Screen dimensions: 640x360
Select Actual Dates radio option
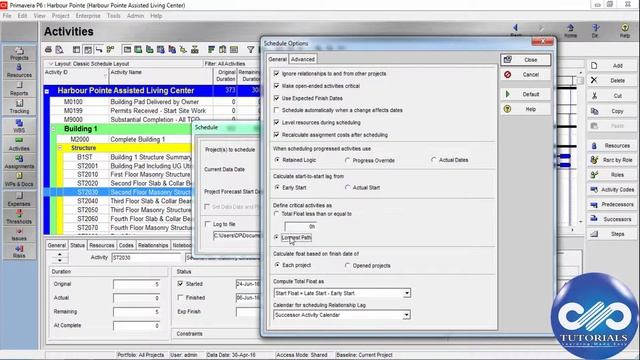pos(433,160)
